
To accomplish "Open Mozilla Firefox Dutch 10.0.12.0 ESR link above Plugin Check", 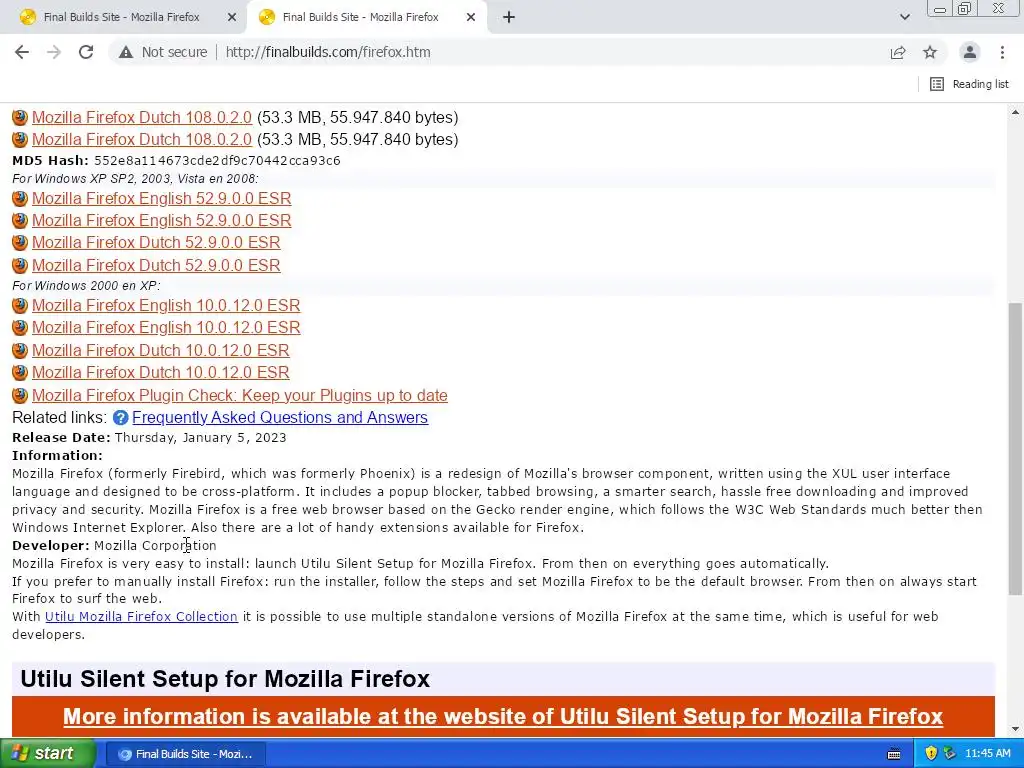I will pos(161,372).
